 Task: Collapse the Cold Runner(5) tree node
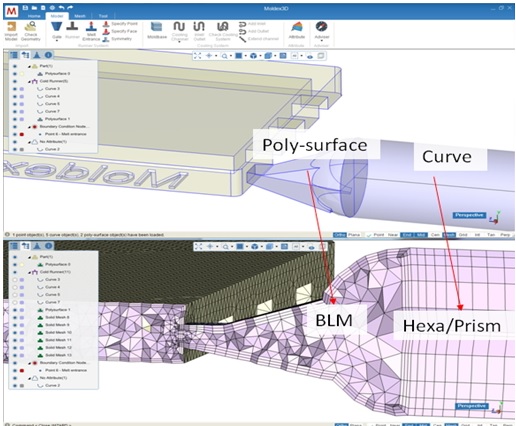(29, 82)
